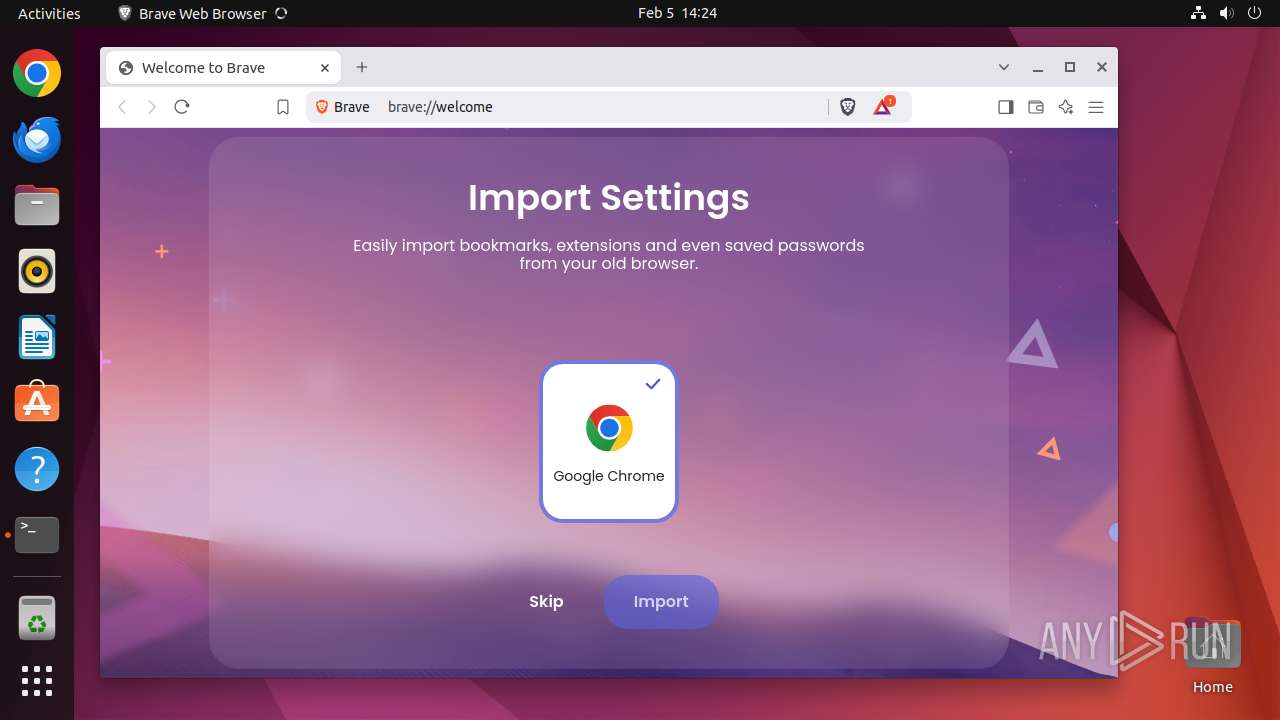Reload the brave://welcome page
The width and height of the screenshot is (1280, 720).
[x=182, y=107]
